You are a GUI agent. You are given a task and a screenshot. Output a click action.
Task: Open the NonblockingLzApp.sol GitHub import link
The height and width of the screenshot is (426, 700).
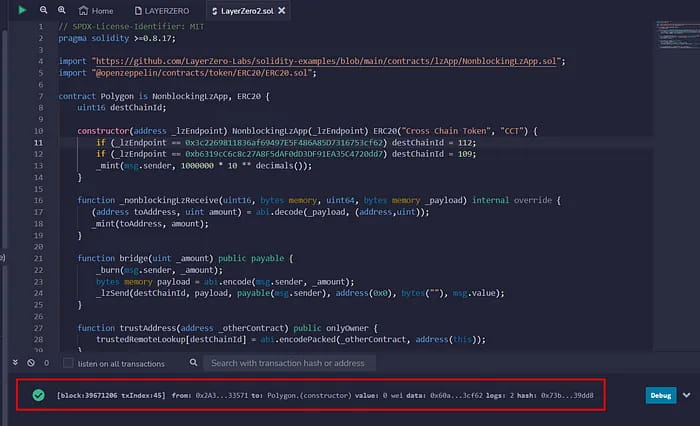pyautogui.click(x=326, y=61)
